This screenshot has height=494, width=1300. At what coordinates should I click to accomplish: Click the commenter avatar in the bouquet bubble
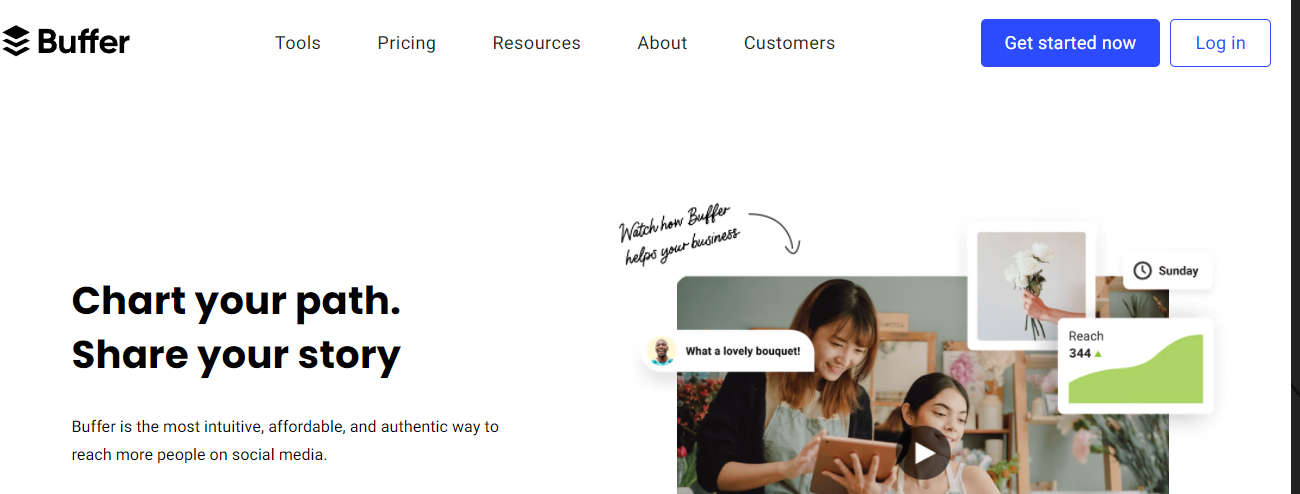coord(661,351)
